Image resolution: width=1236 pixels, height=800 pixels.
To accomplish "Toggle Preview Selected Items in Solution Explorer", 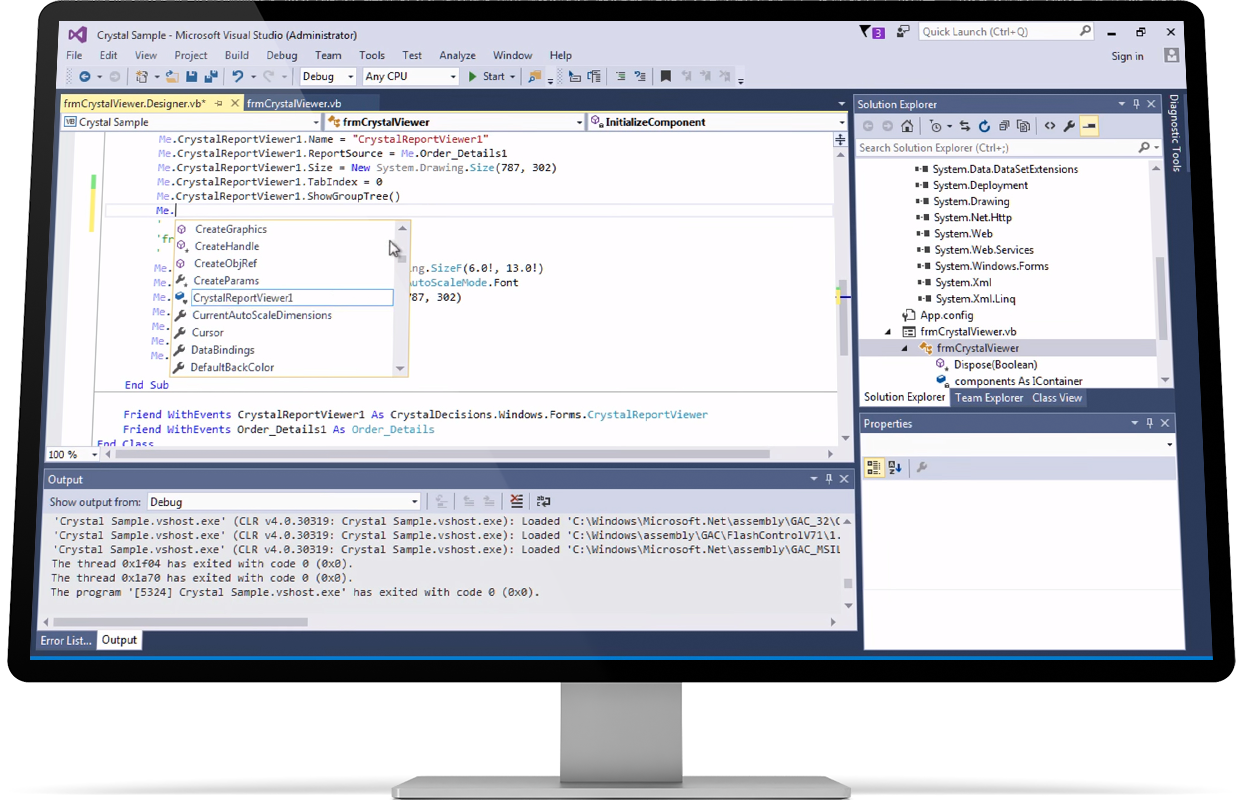I will [1089, 126].
